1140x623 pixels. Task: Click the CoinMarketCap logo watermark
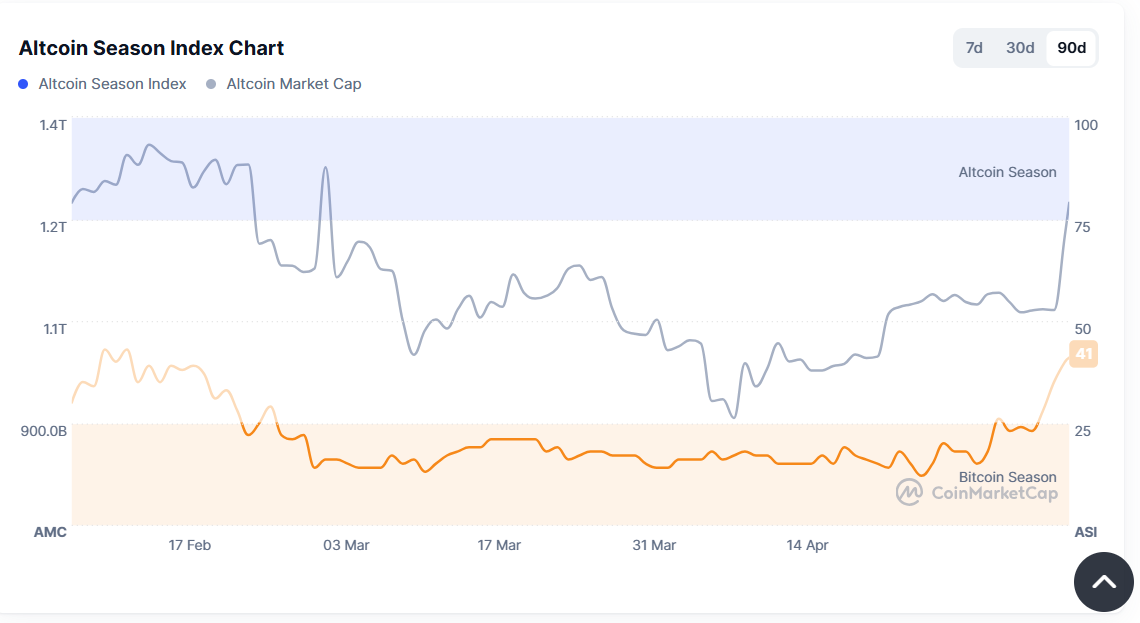[976, 492]
